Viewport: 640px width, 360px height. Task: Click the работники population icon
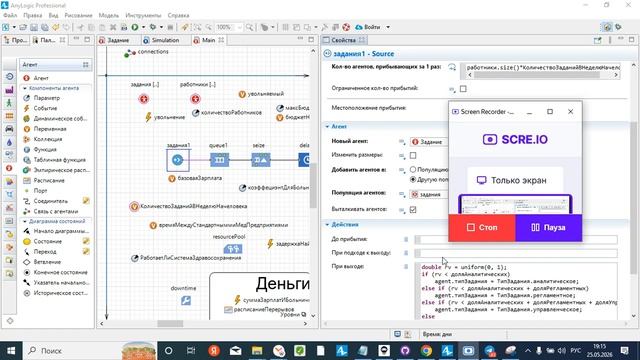pyautogui.click(x=196, y=99)
